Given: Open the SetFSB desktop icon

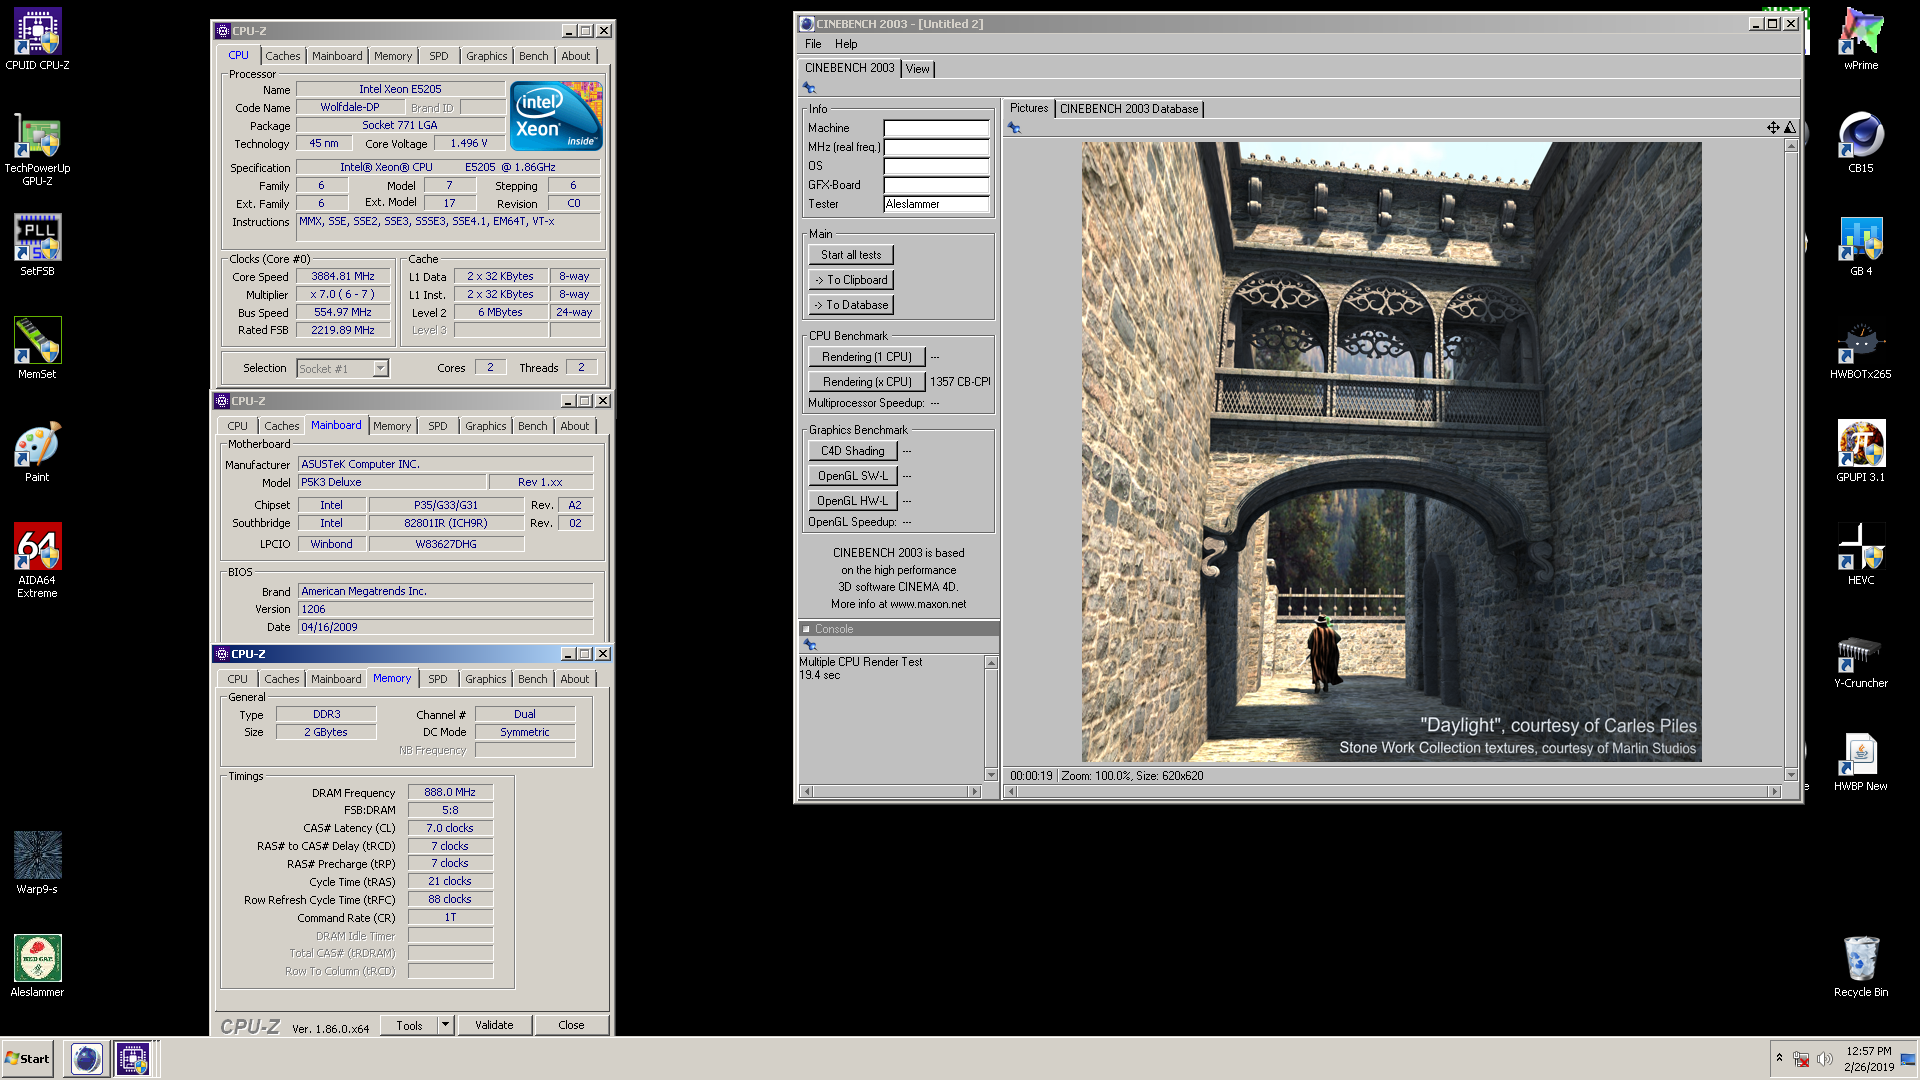Looking at the screenshot, I should (37, 246).
